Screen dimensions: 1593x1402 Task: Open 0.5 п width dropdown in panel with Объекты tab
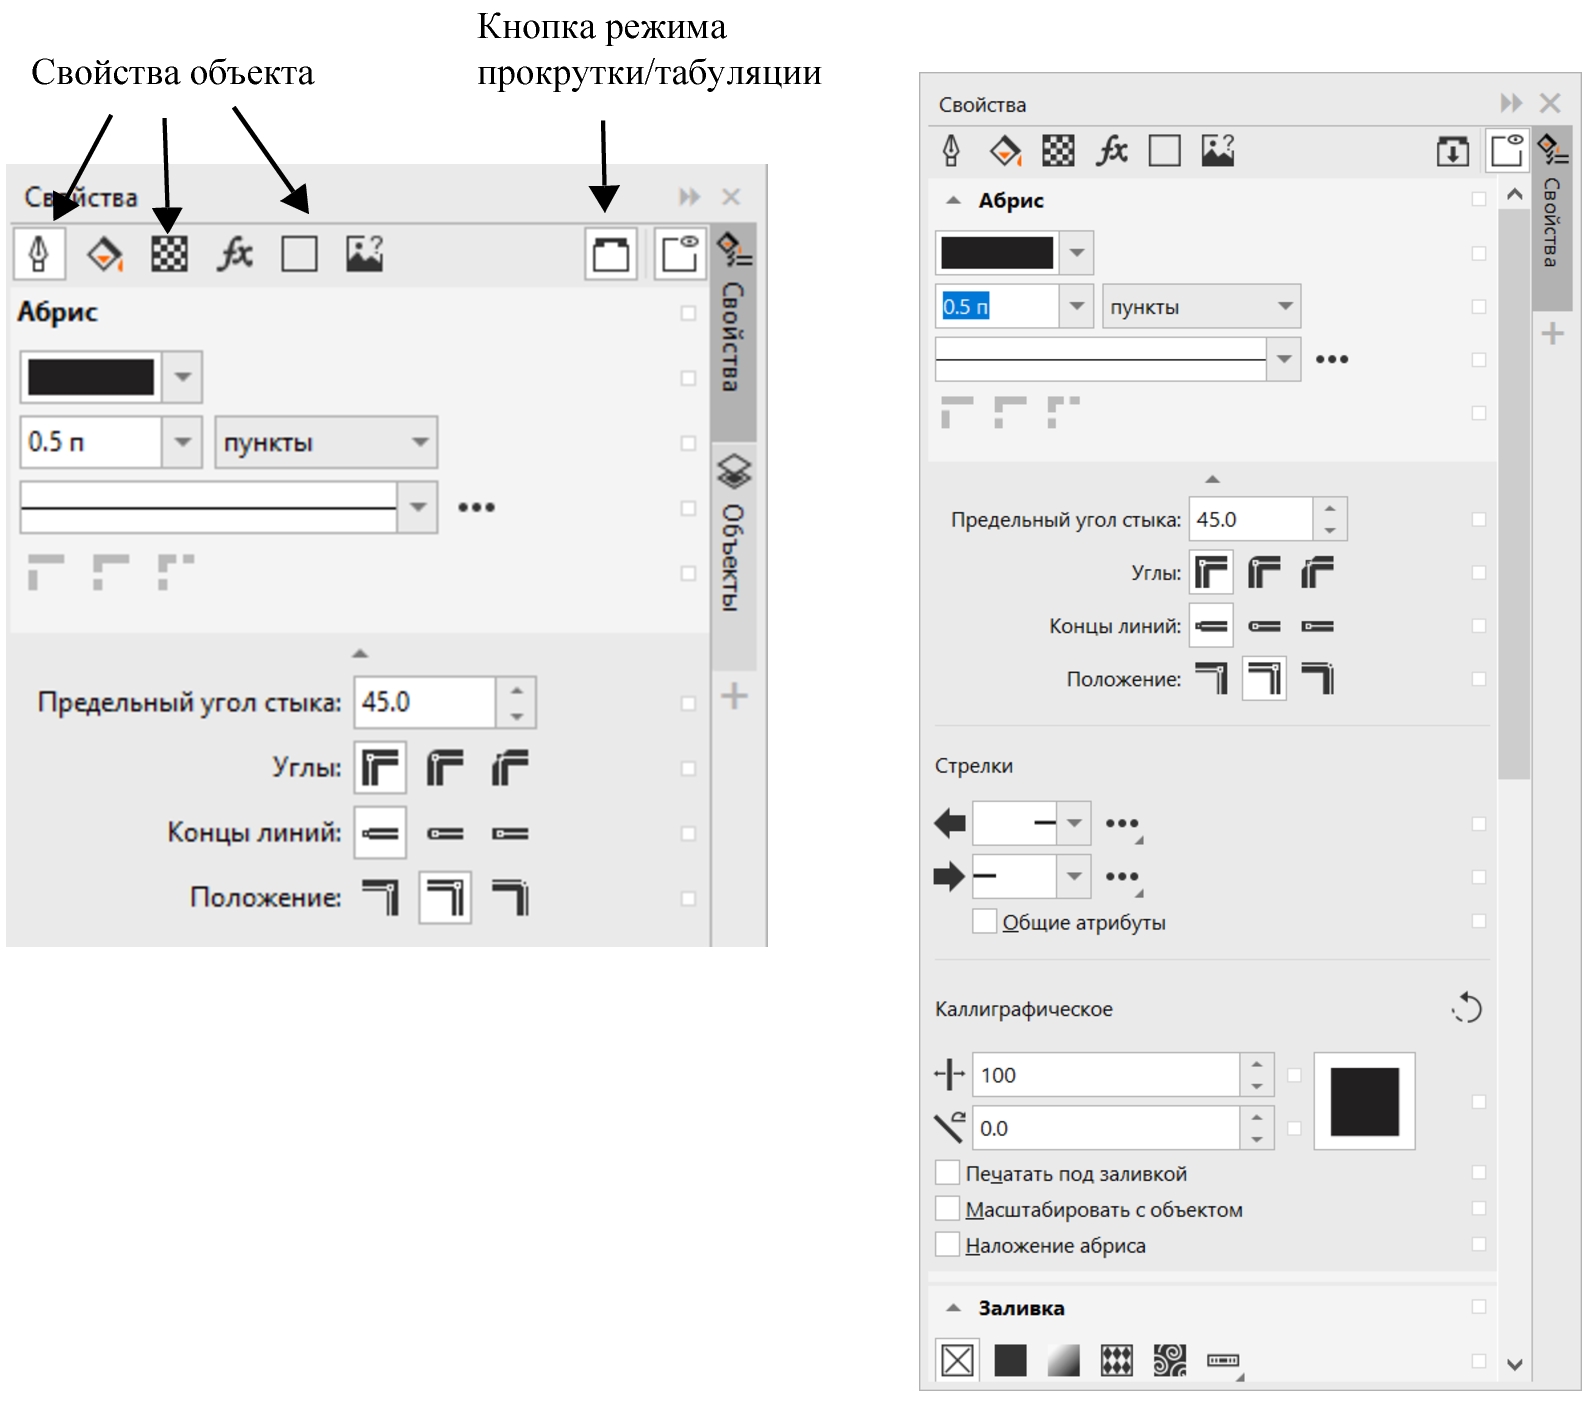point(182,442)
